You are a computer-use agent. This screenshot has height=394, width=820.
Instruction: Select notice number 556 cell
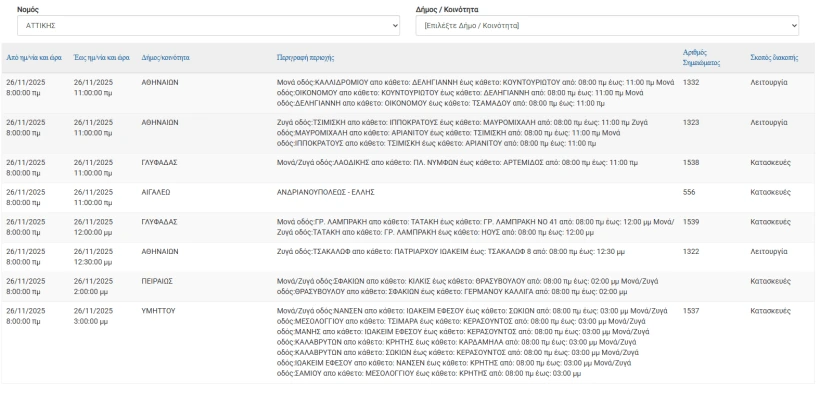pyautogui.click(x=689, y=193)
